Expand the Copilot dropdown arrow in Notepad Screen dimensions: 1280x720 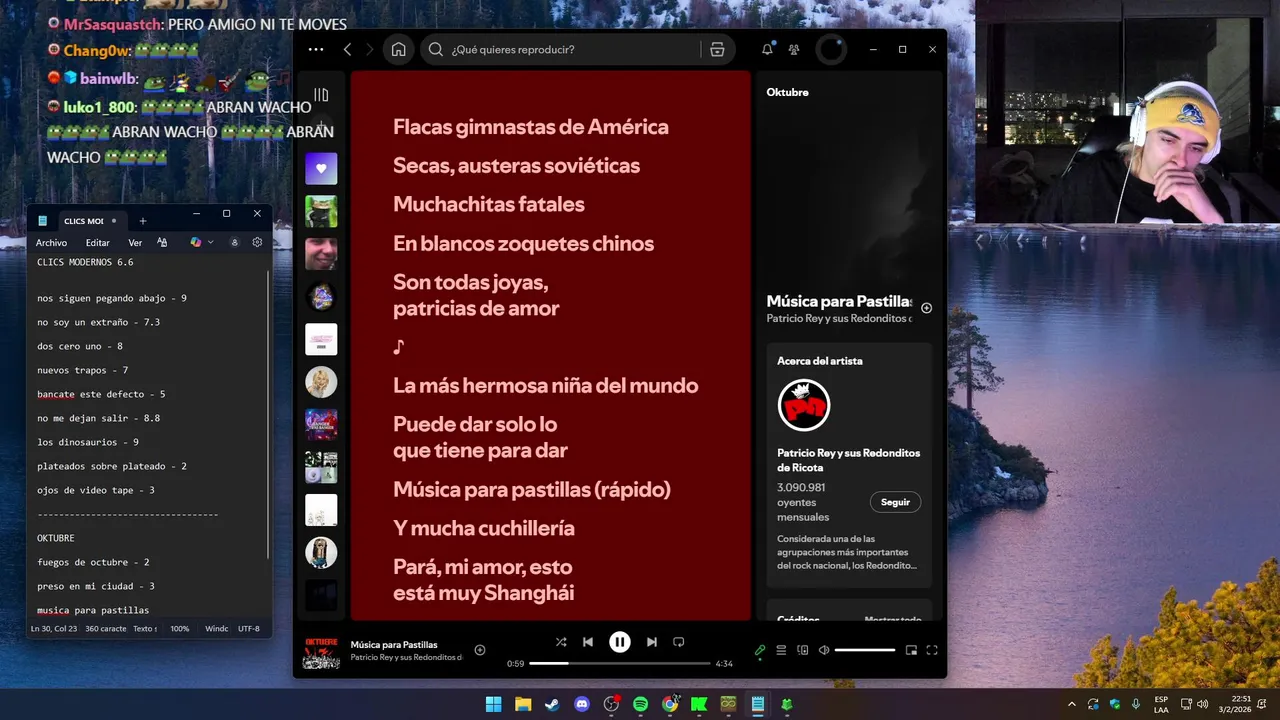tap(210, 243)
